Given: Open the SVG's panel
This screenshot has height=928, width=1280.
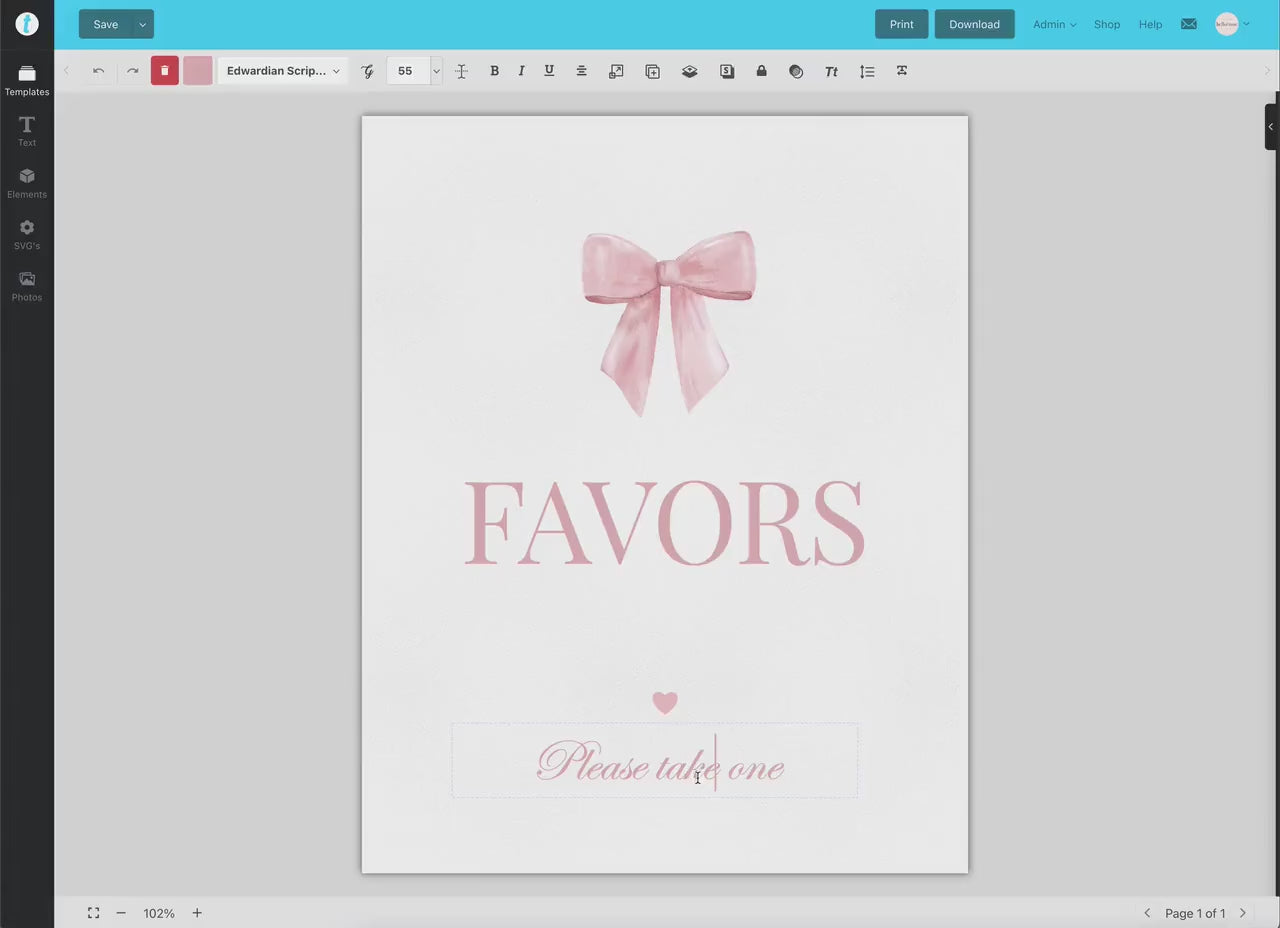Looking at the screenshot, I should (27, 235).
